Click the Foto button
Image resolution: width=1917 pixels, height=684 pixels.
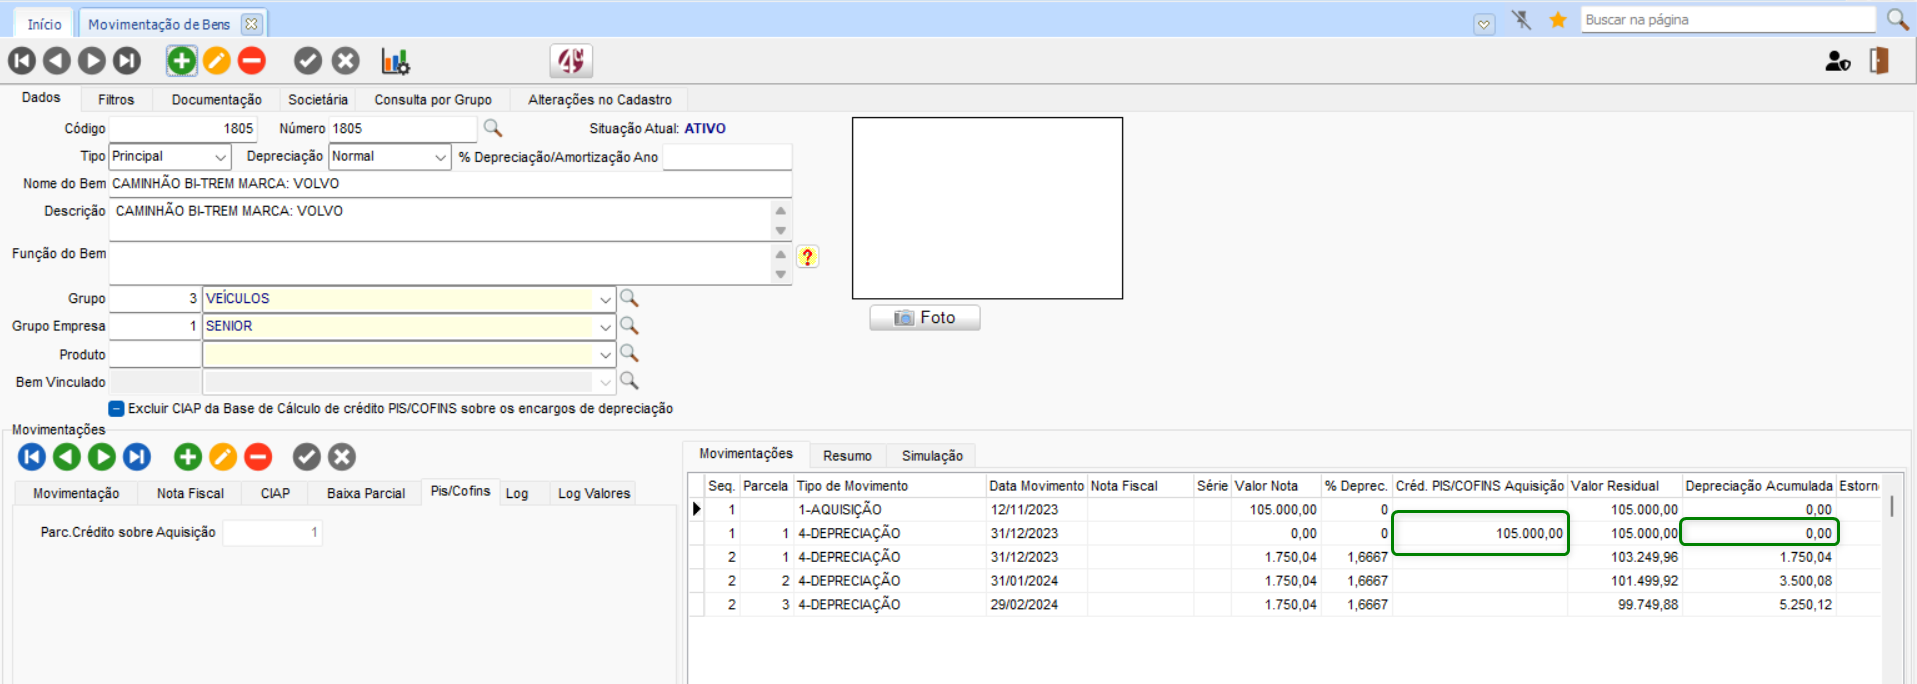click(x=924, y=318)
